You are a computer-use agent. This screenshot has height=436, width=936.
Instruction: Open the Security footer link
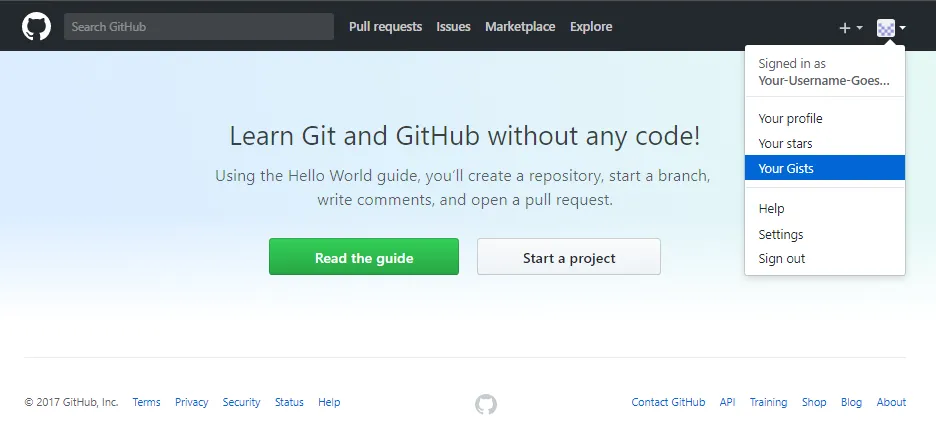[241, 402]
